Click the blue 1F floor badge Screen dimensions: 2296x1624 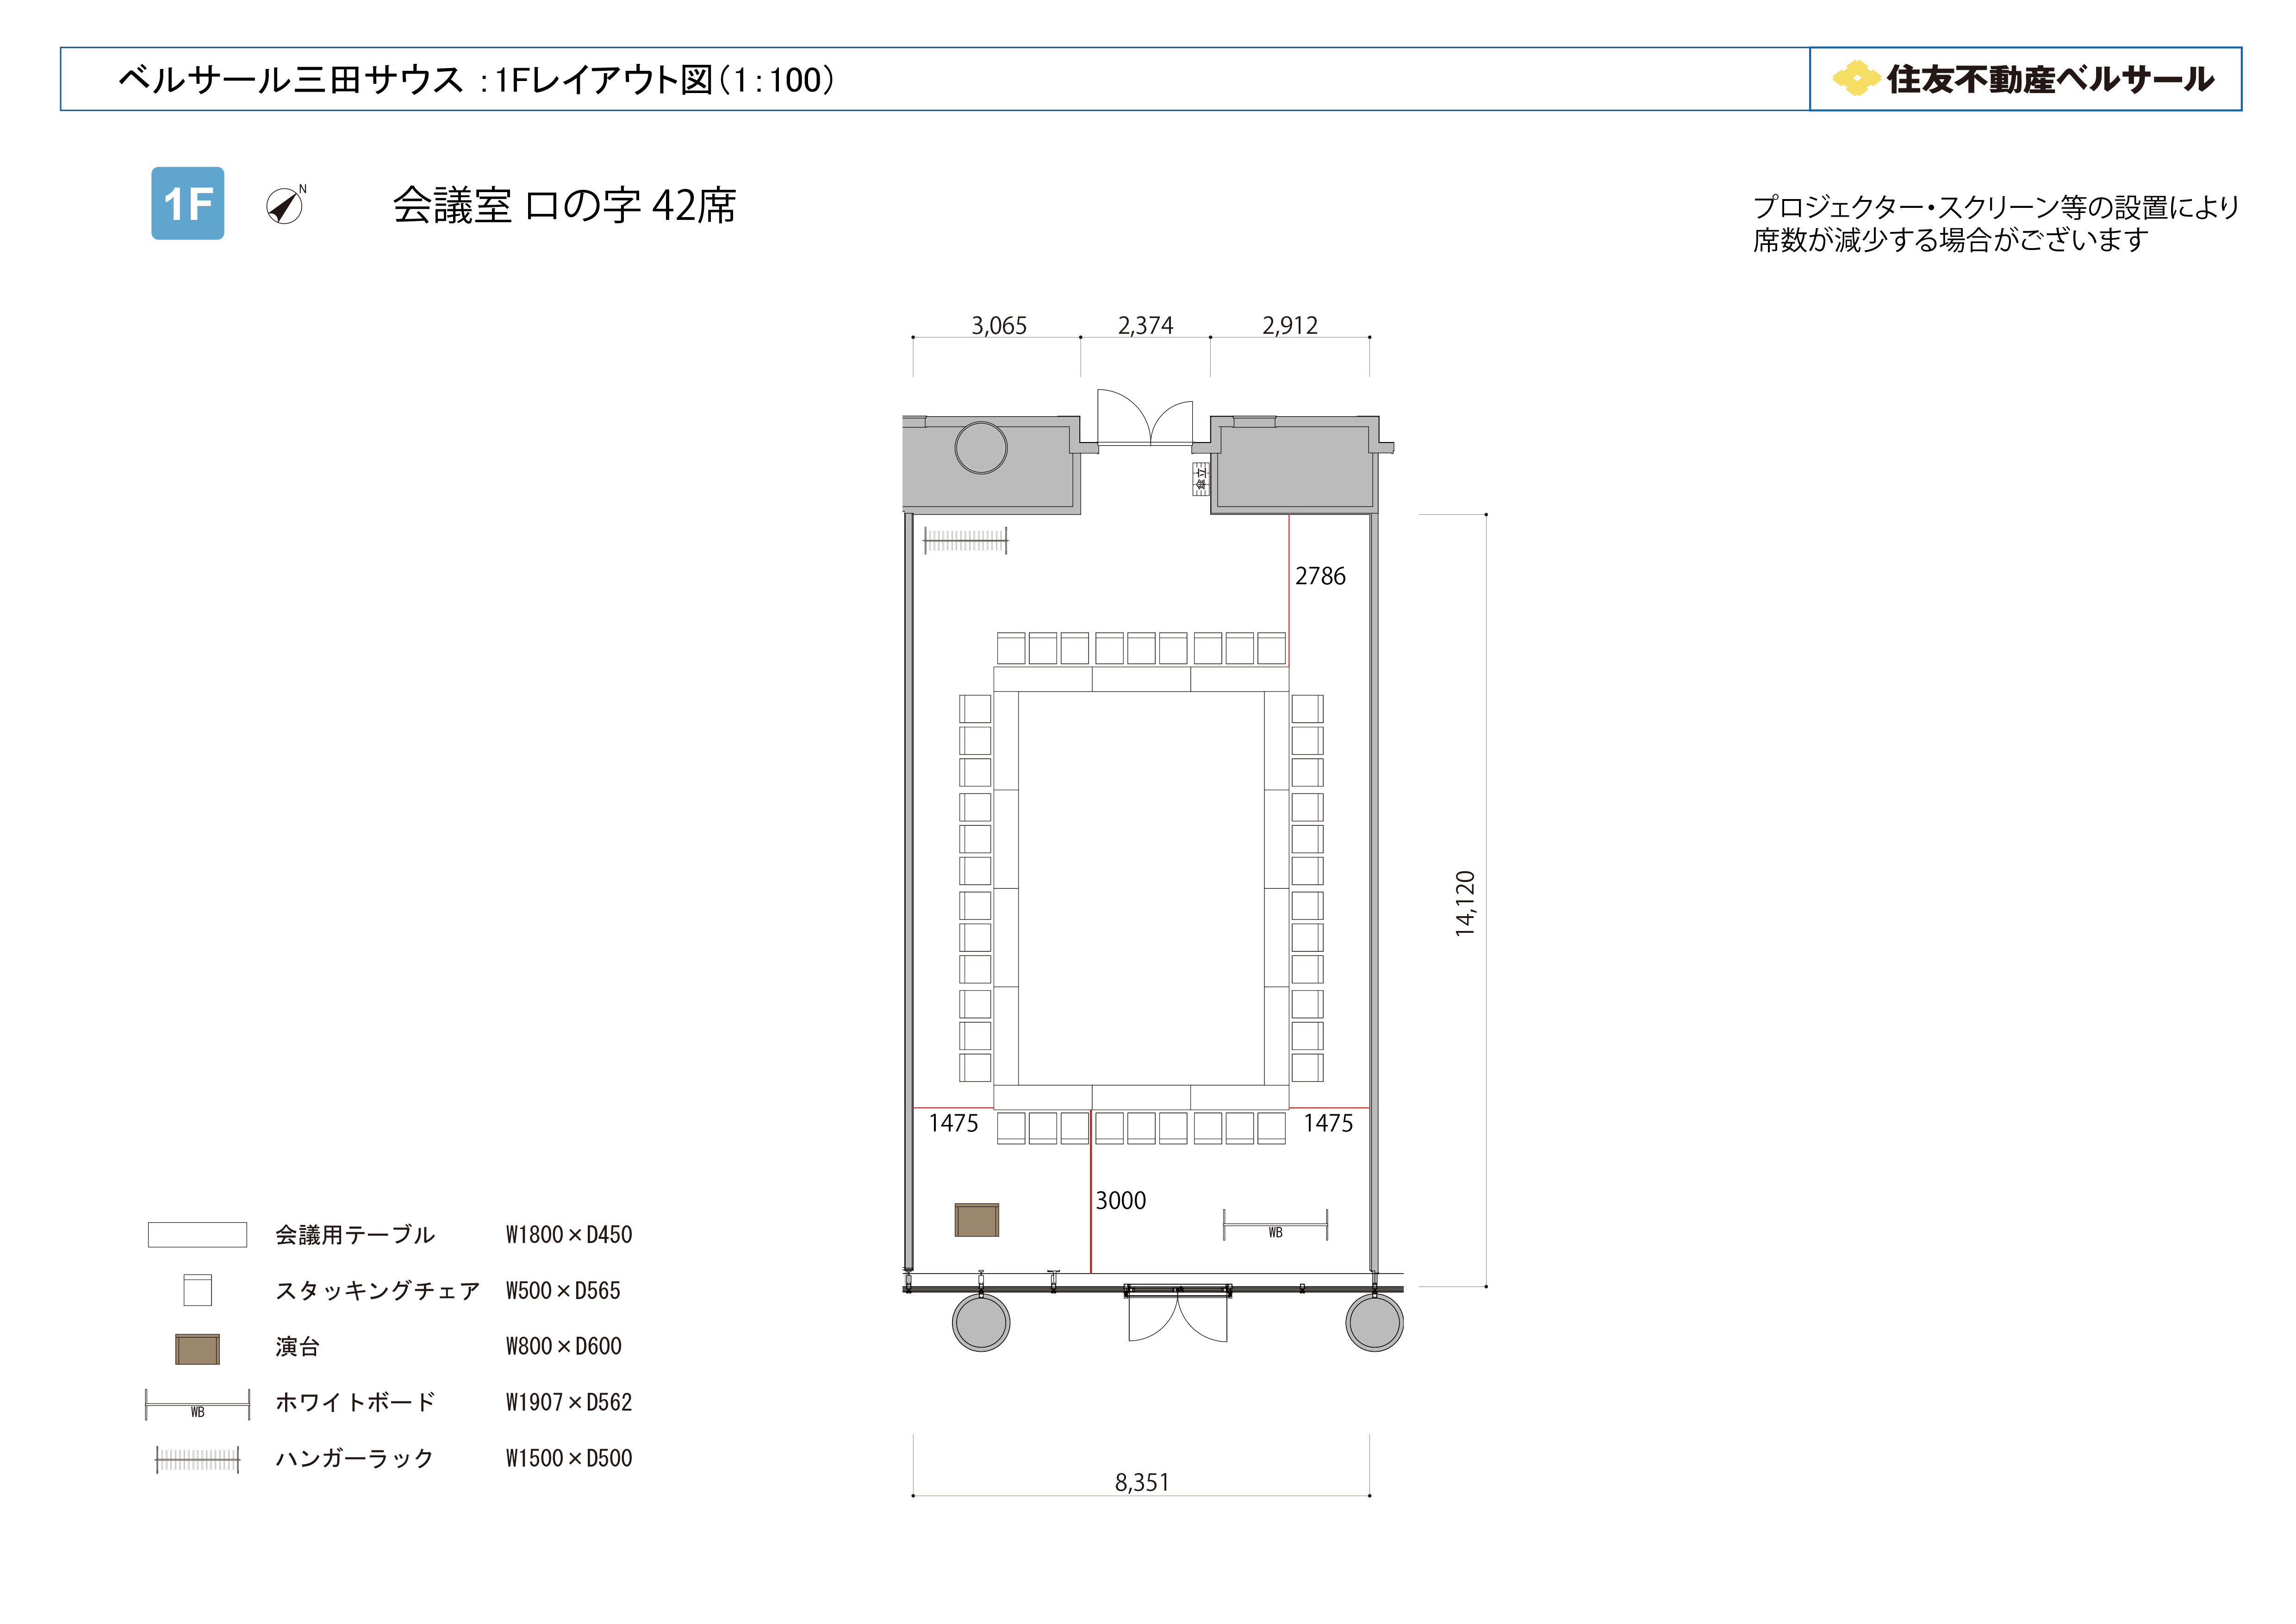click(187, 203)
